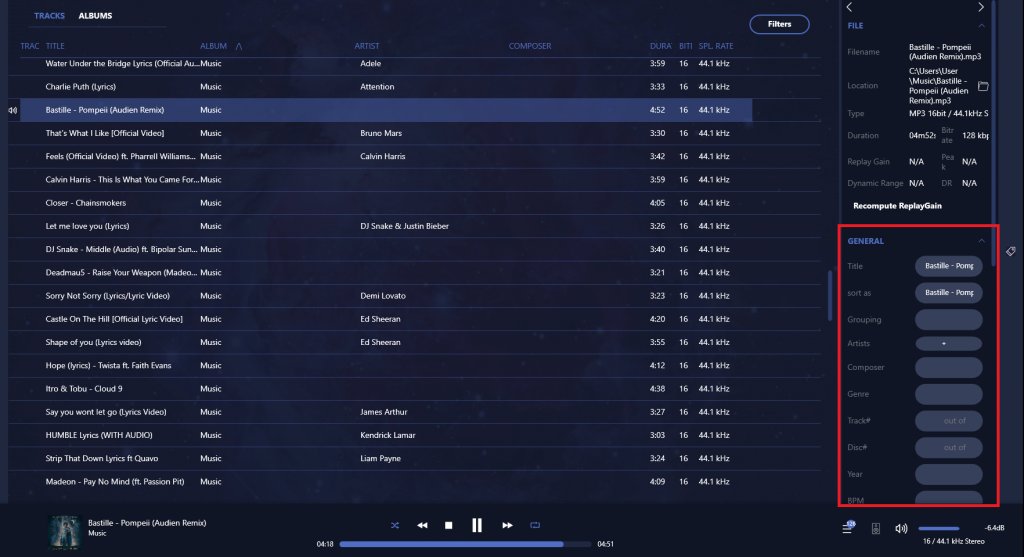1024x557 pixels.
Task: Click the Year input field
Action: (948, 474)
